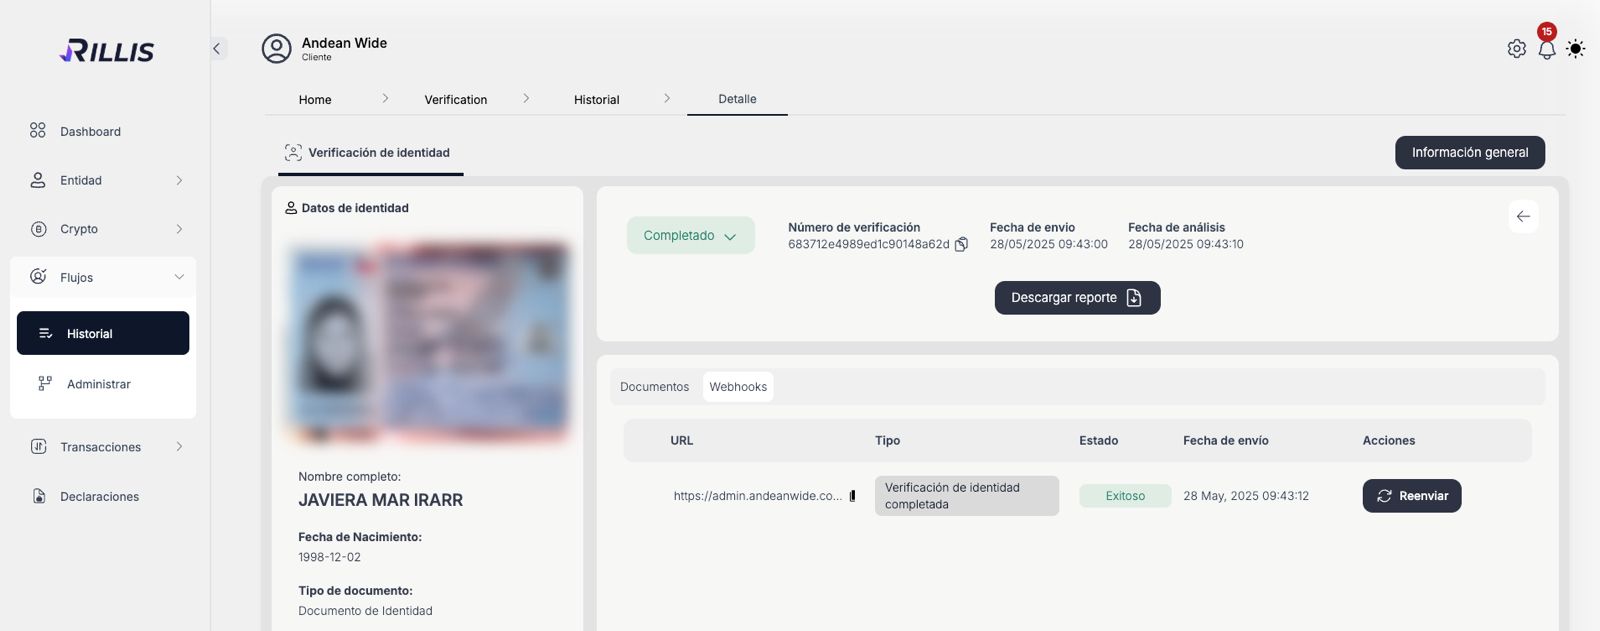The width and height of the screenshot is (1600, 631).
Task: Select the Detalle breadcrumb tab
Action: pos(737,99)
